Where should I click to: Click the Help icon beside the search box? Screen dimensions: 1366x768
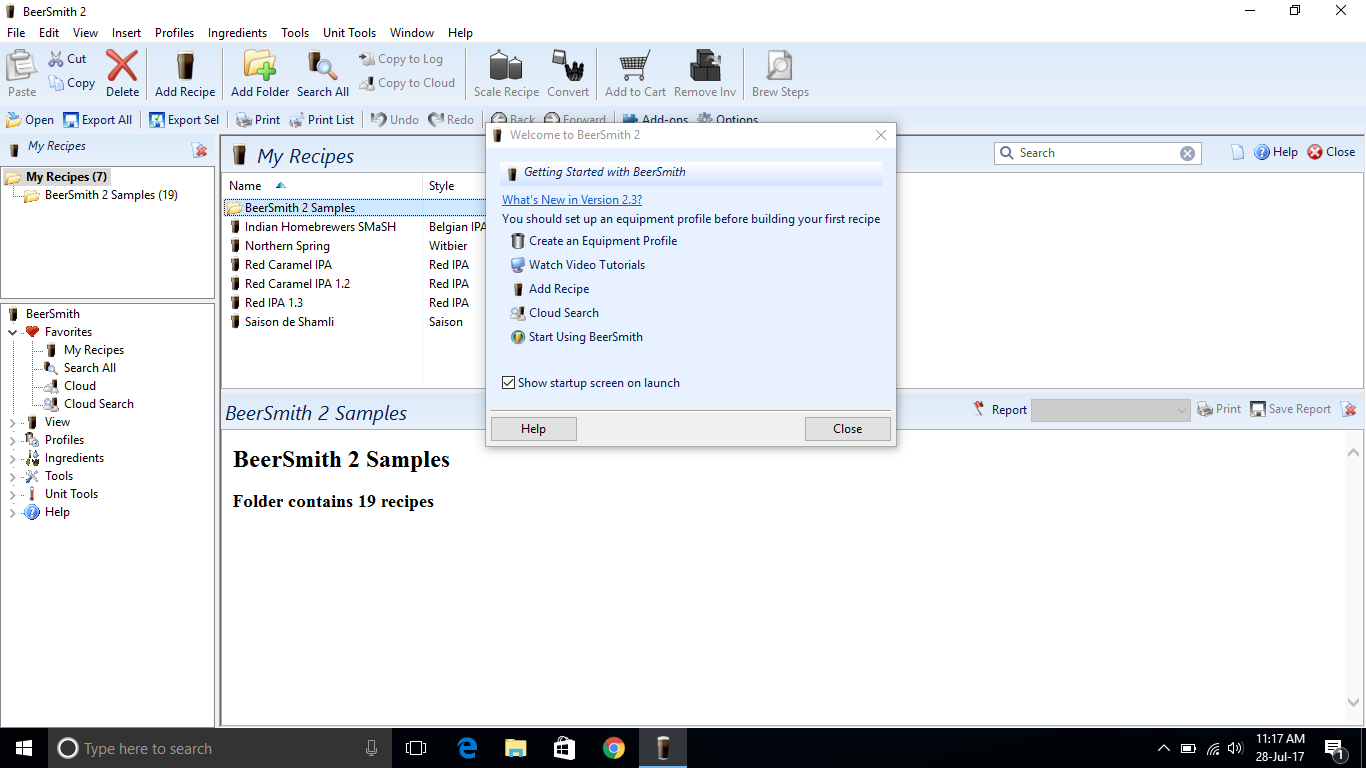pyautogui.click(x=1262, y=152)
